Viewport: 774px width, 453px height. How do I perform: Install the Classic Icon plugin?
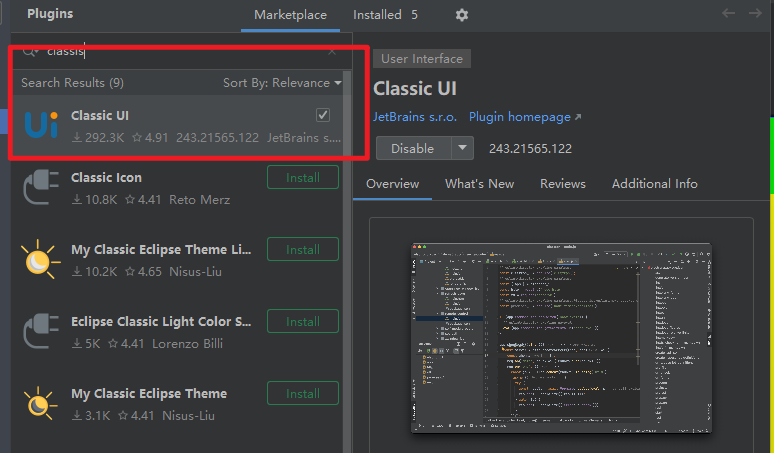click(303, 178)
